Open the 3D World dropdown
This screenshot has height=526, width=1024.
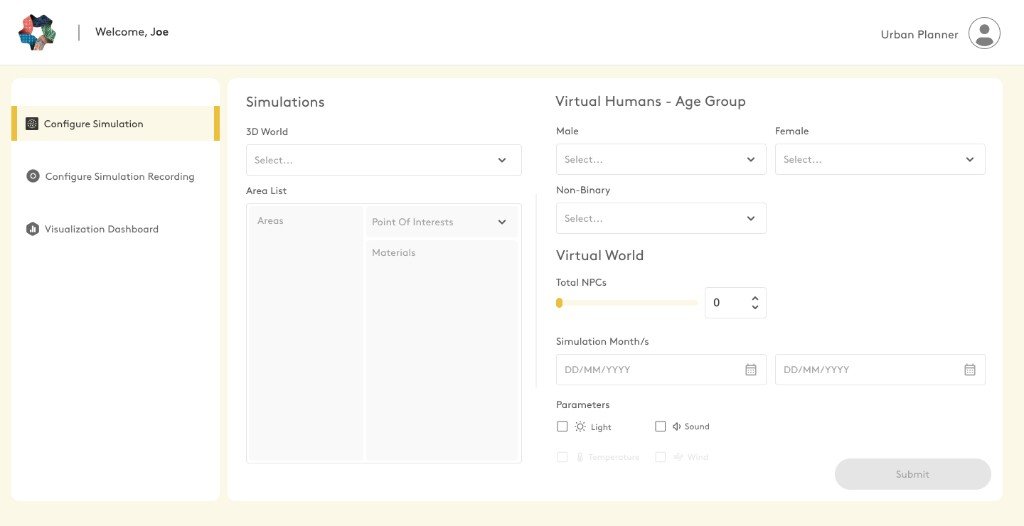tap(383, 160)
